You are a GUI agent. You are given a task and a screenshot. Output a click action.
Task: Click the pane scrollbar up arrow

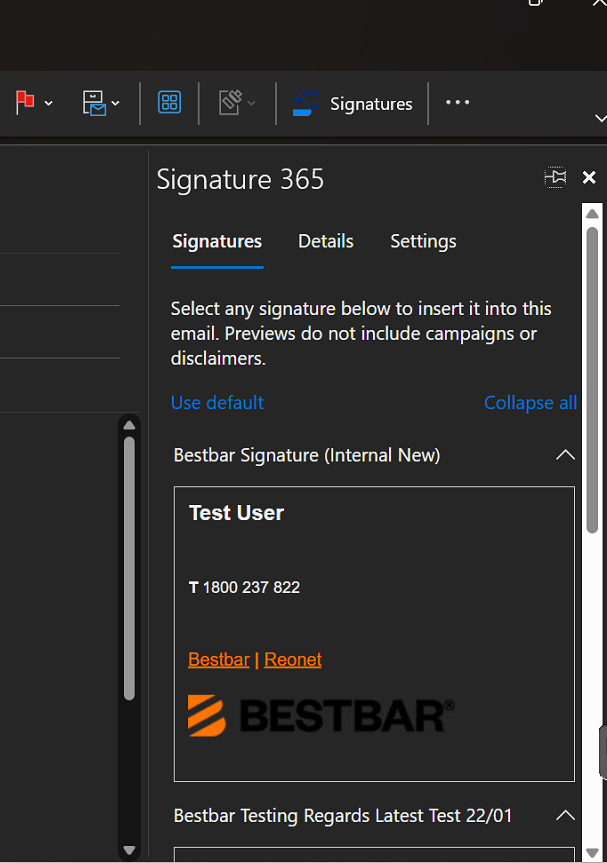(592, 214)
